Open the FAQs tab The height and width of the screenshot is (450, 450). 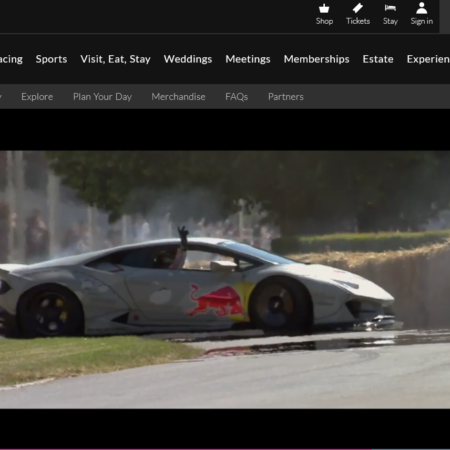tap(237, 97)
